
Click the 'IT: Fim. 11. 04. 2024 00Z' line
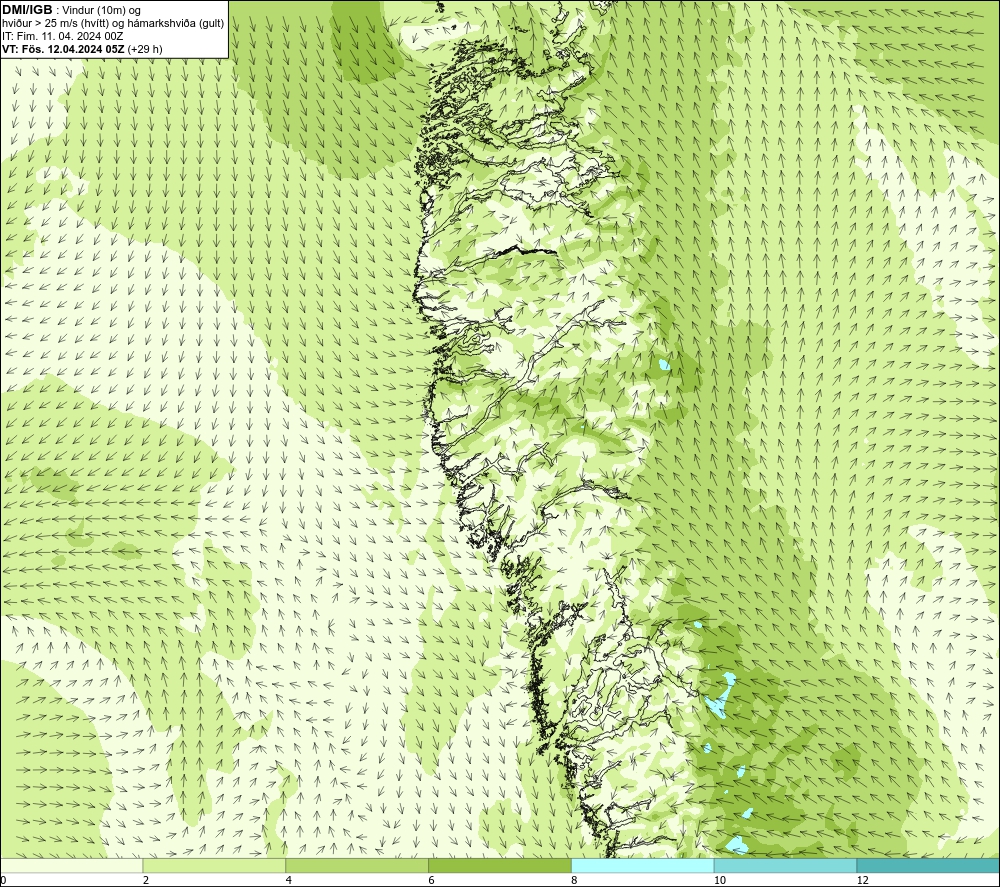point(62,36)
